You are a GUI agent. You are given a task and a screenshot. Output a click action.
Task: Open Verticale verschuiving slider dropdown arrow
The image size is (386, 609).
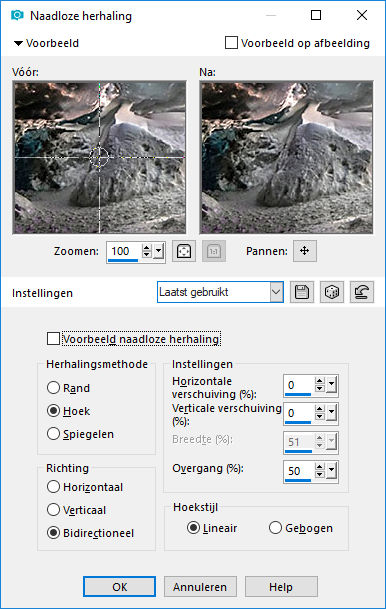click(331, 413)
